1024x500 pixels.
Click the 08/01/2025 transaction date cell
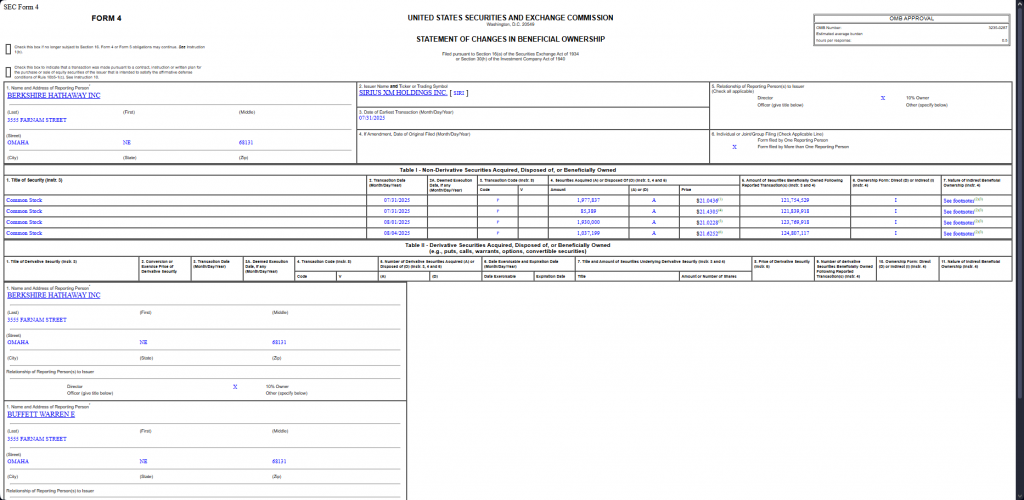coord(397,223)
